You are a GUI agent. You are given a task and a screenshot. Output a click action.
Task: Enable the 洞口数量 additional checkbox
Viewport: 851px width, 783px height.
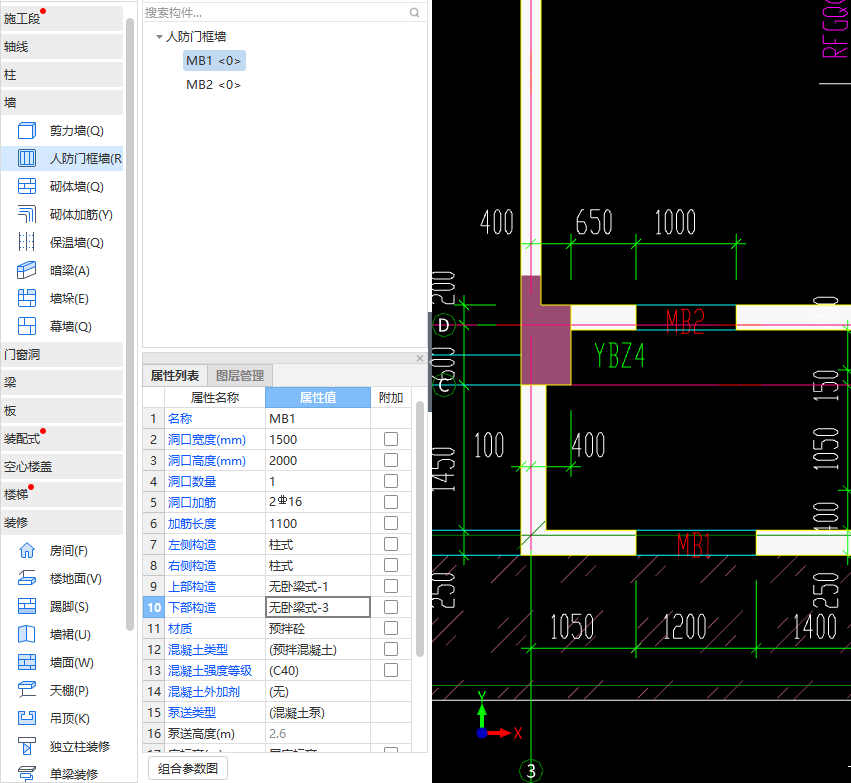(x=391, y=481)
